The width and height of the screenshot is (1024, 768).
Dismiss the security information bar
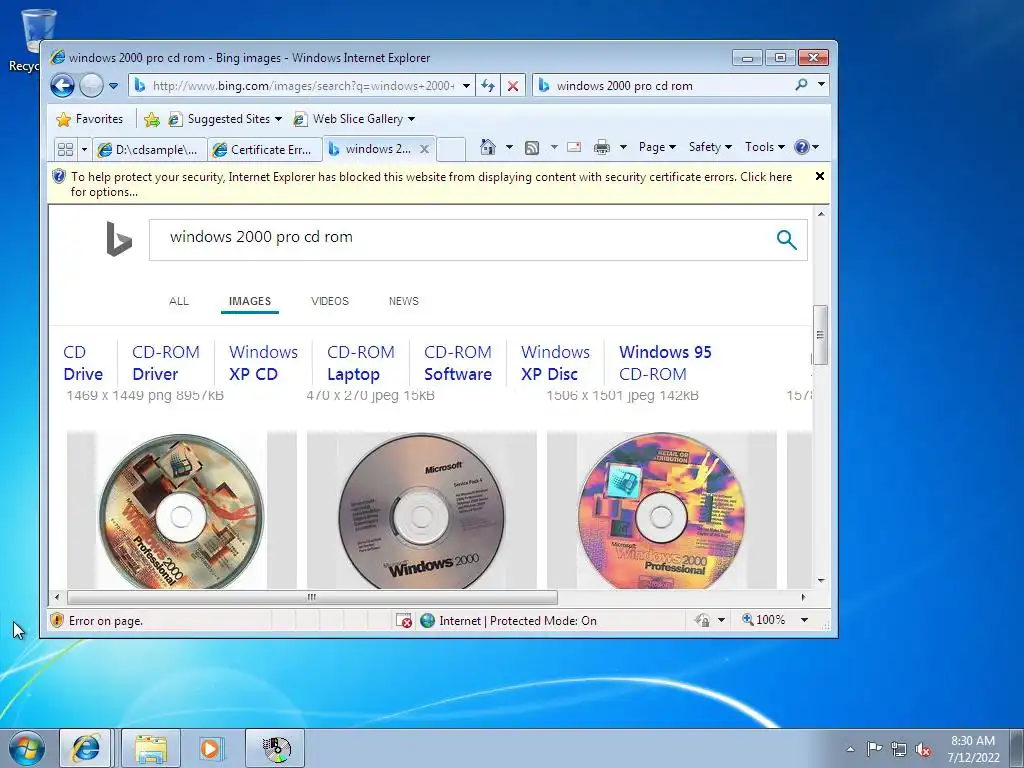[x=820, y=176]
